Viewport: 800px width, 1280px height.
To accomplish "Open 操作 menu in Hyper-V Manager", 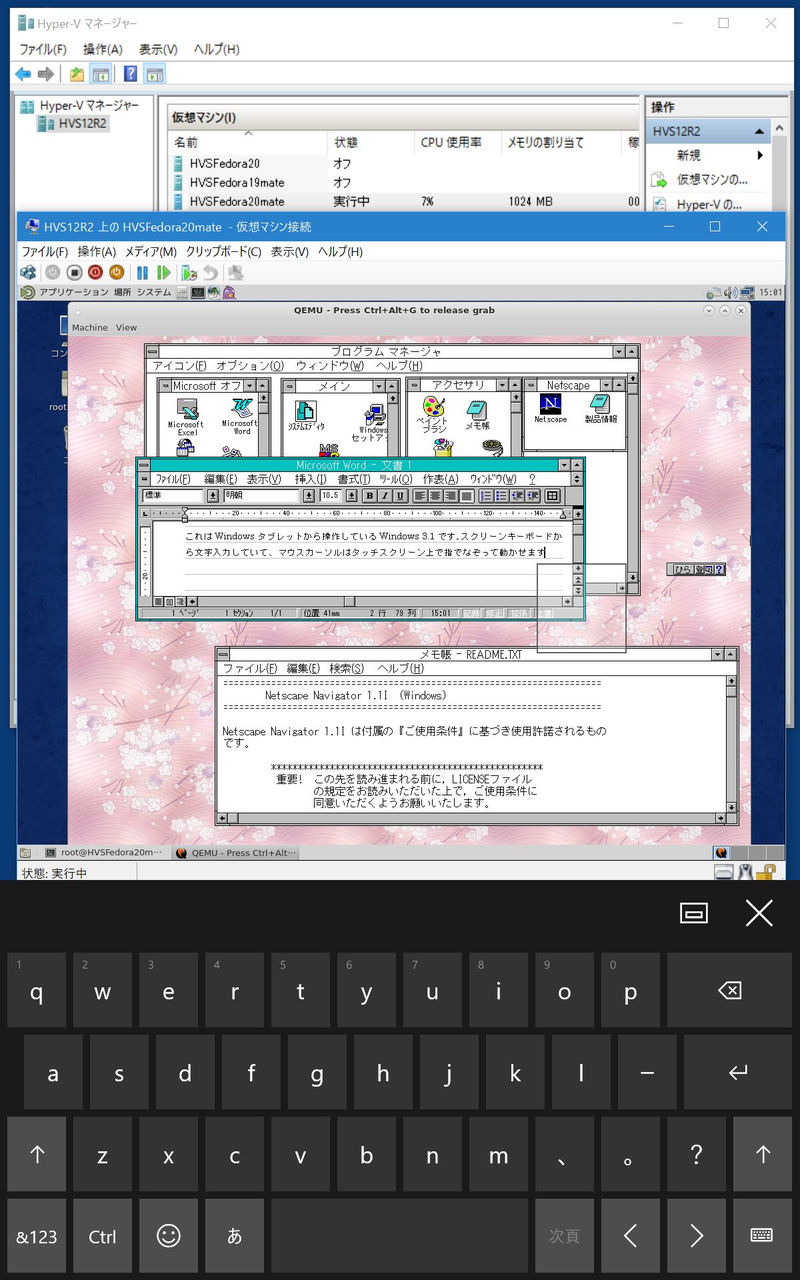I will coord(103,49).
